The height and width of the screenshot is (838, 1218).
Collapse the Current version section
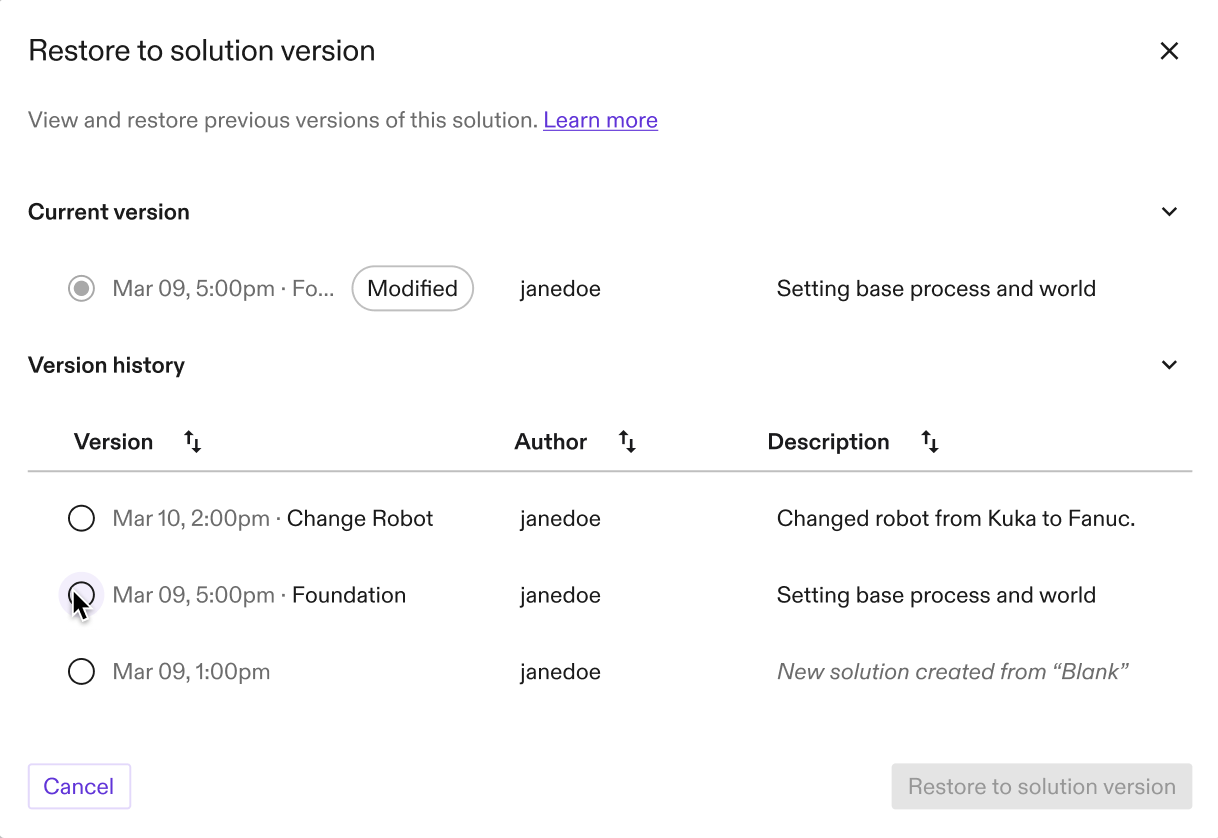tap(1168, 211)
